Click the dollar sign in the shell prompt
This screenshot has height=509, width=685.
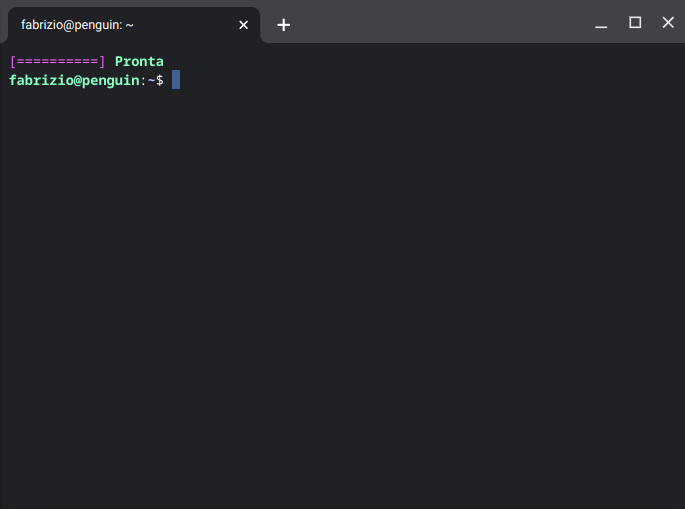point(159,80)
